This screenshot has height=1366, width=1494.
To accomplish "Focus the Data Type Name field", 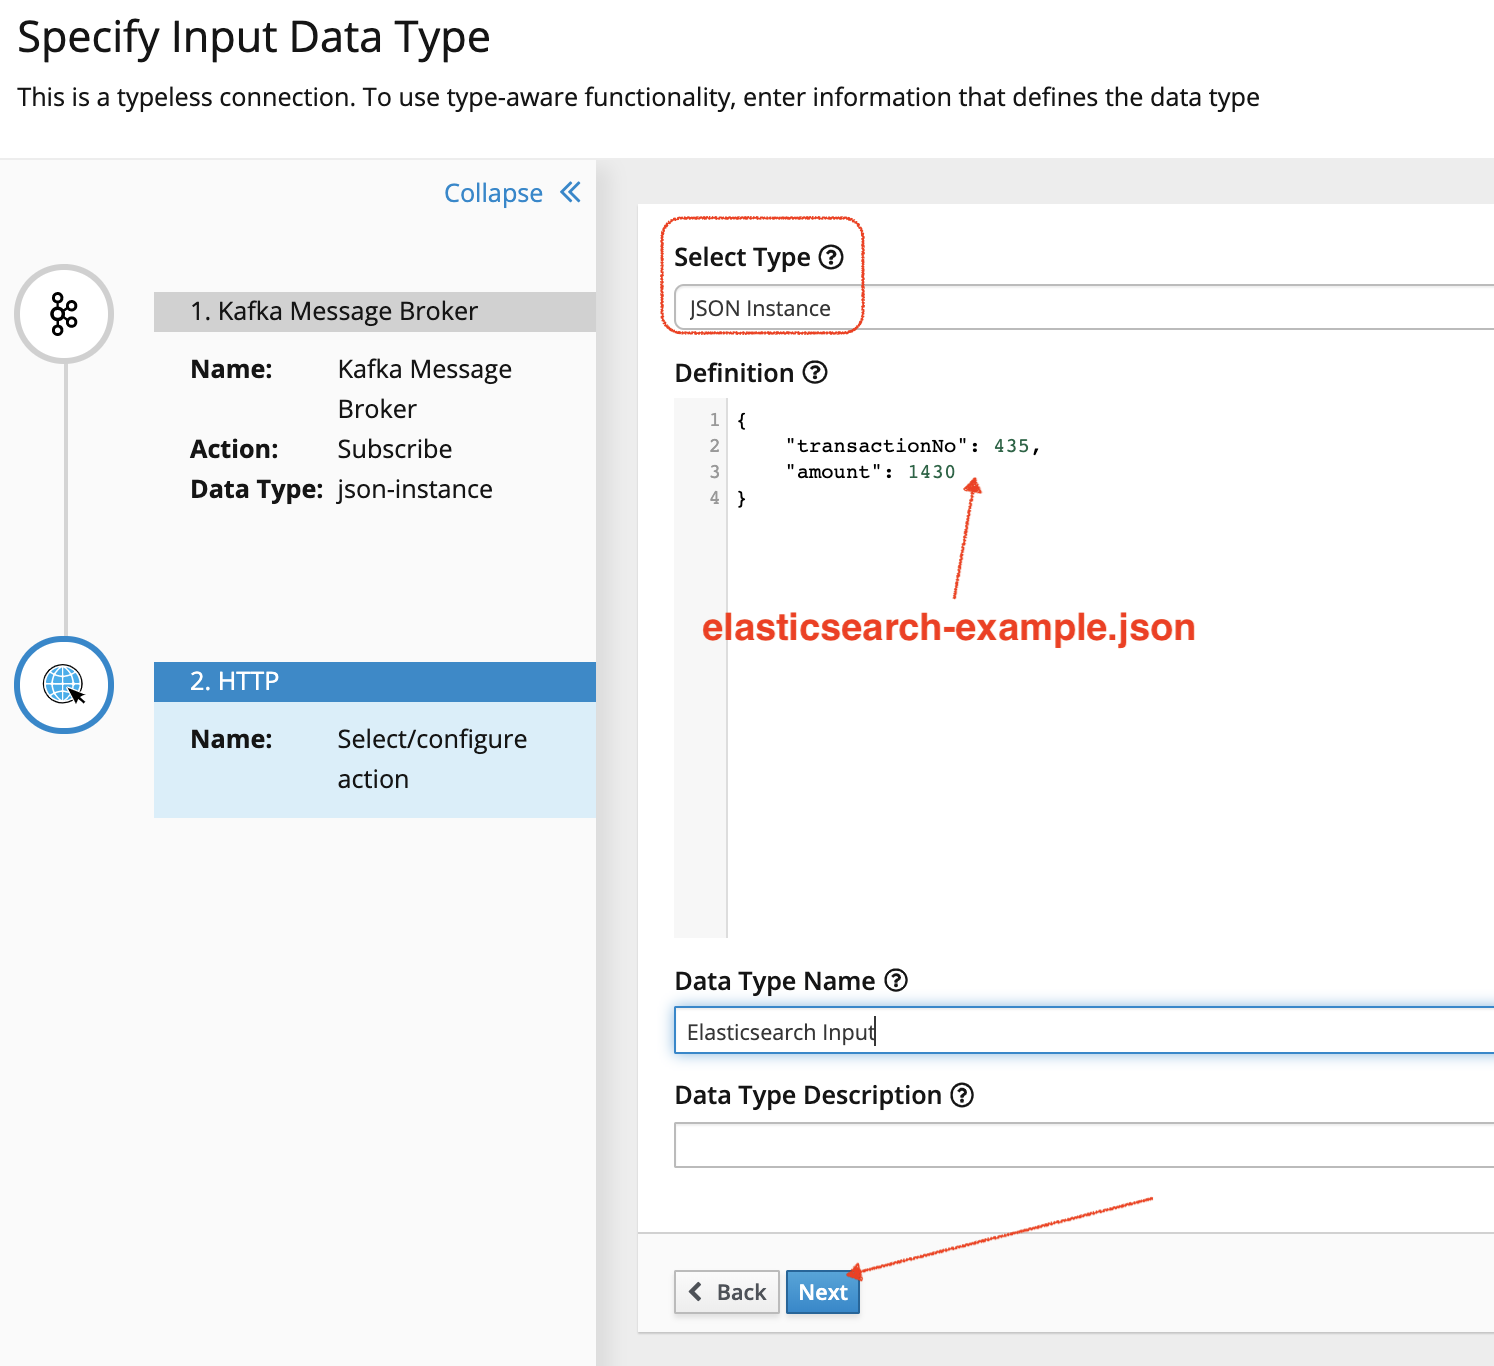I will [x=1084, y=1031].
